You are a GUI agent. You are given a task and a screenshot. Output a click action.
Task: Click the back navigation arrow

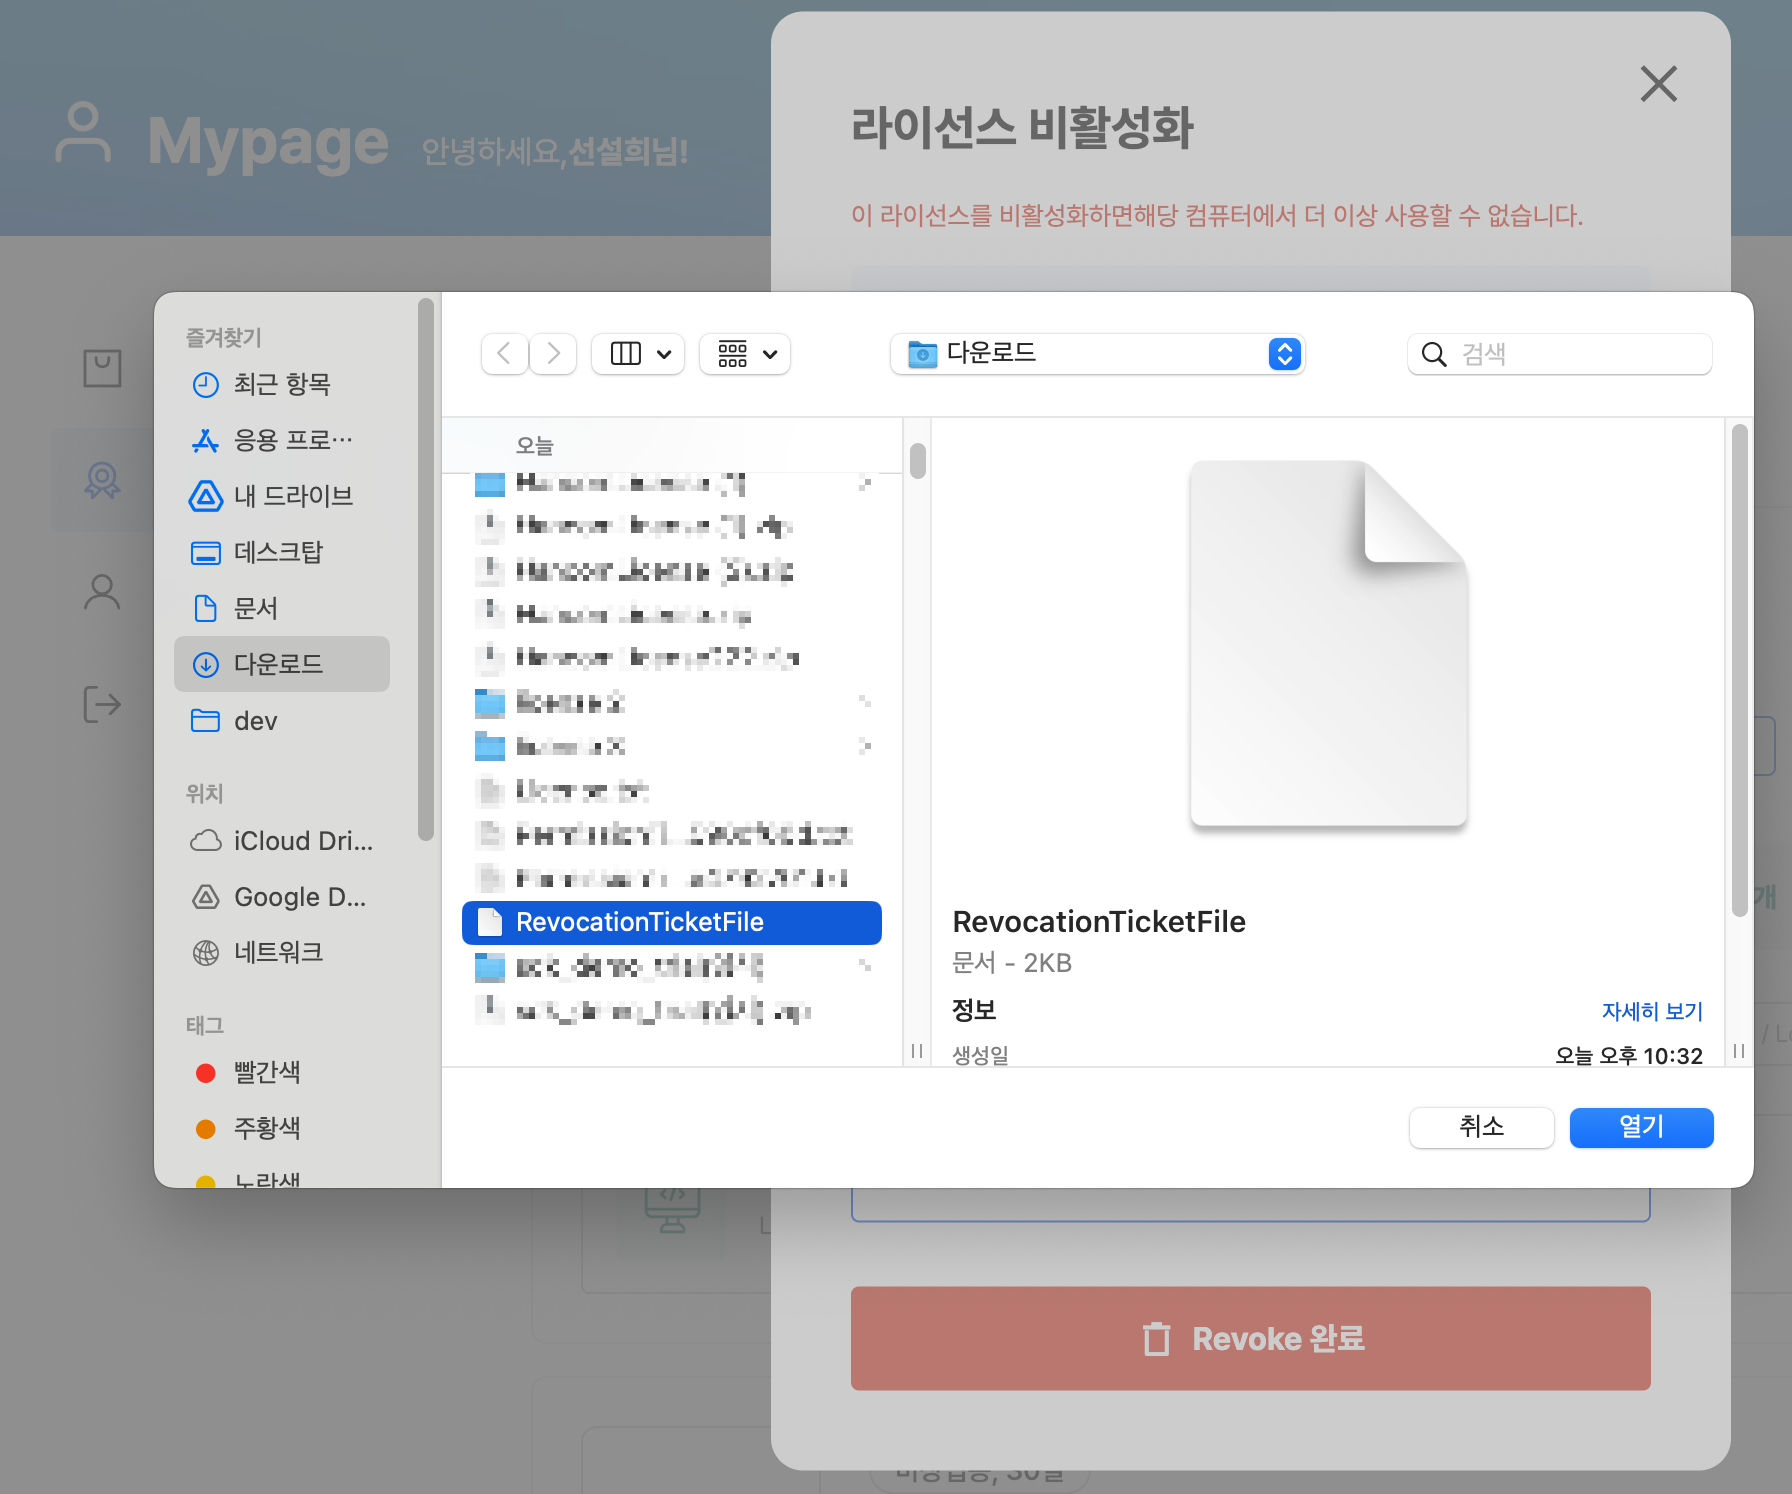click(504, 354)
